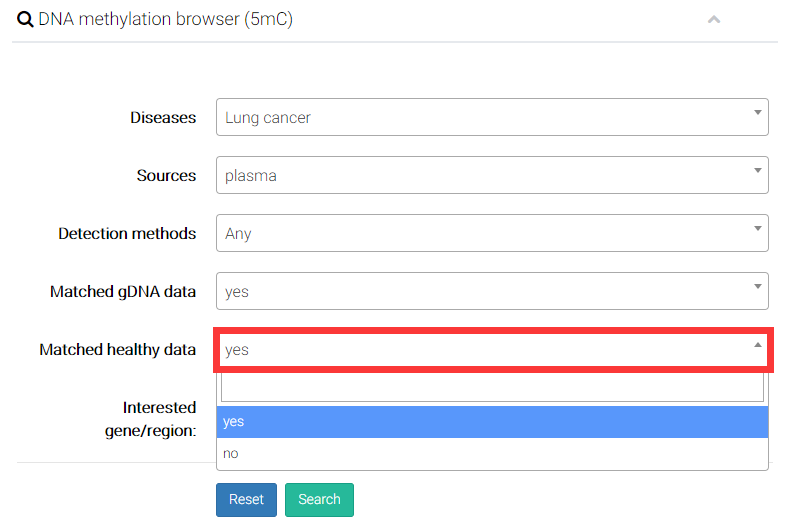The image size is (789, 532).
Task: Click the arrow on the Sources dropdown
Action: point(757,171)
